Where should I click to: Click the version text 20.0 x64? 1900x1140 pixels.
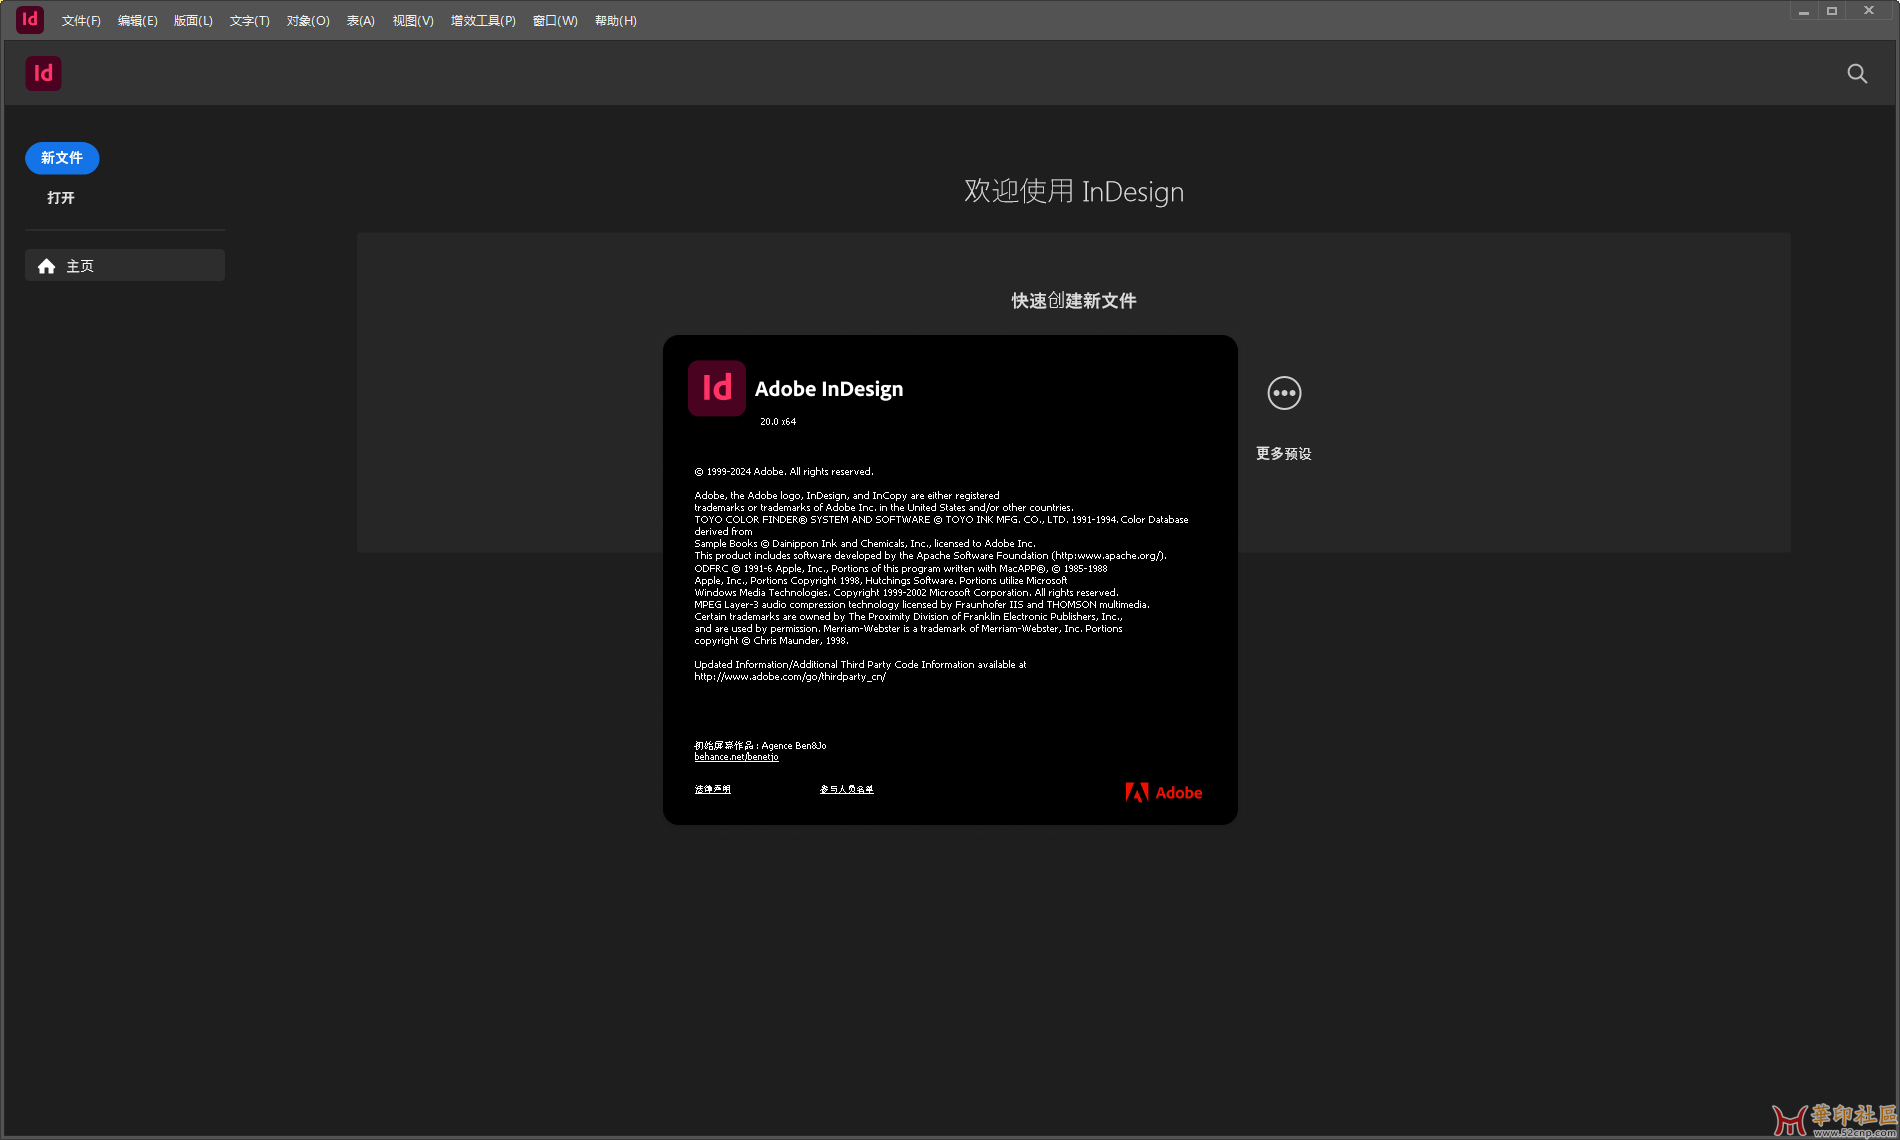coord(778,422)
